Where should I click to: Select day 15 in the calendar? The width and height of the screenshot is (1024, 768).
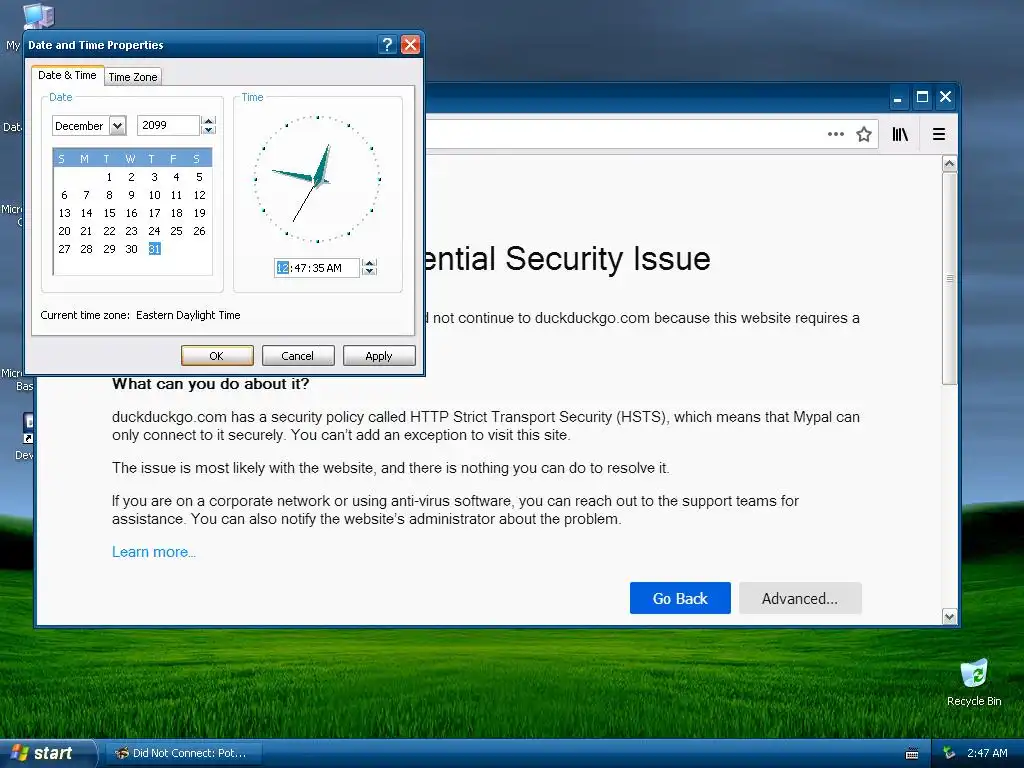109,213
